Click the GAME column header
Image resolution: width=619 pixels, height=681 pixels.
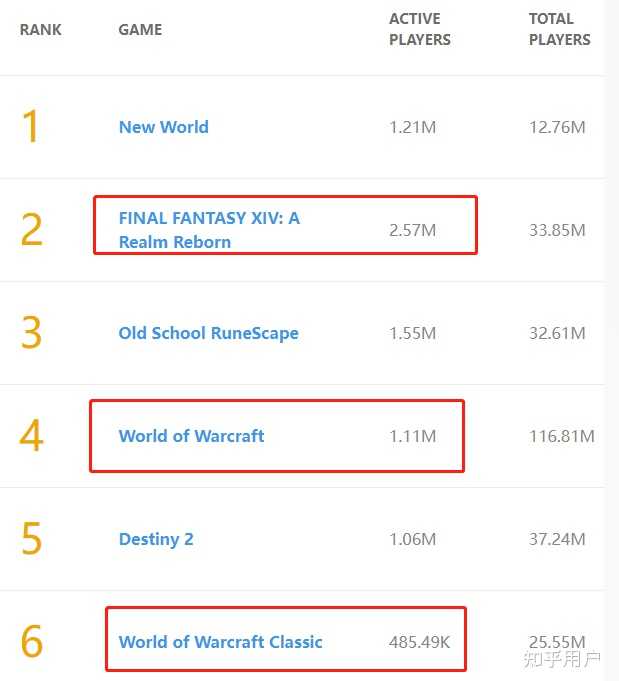click(140, 30)
